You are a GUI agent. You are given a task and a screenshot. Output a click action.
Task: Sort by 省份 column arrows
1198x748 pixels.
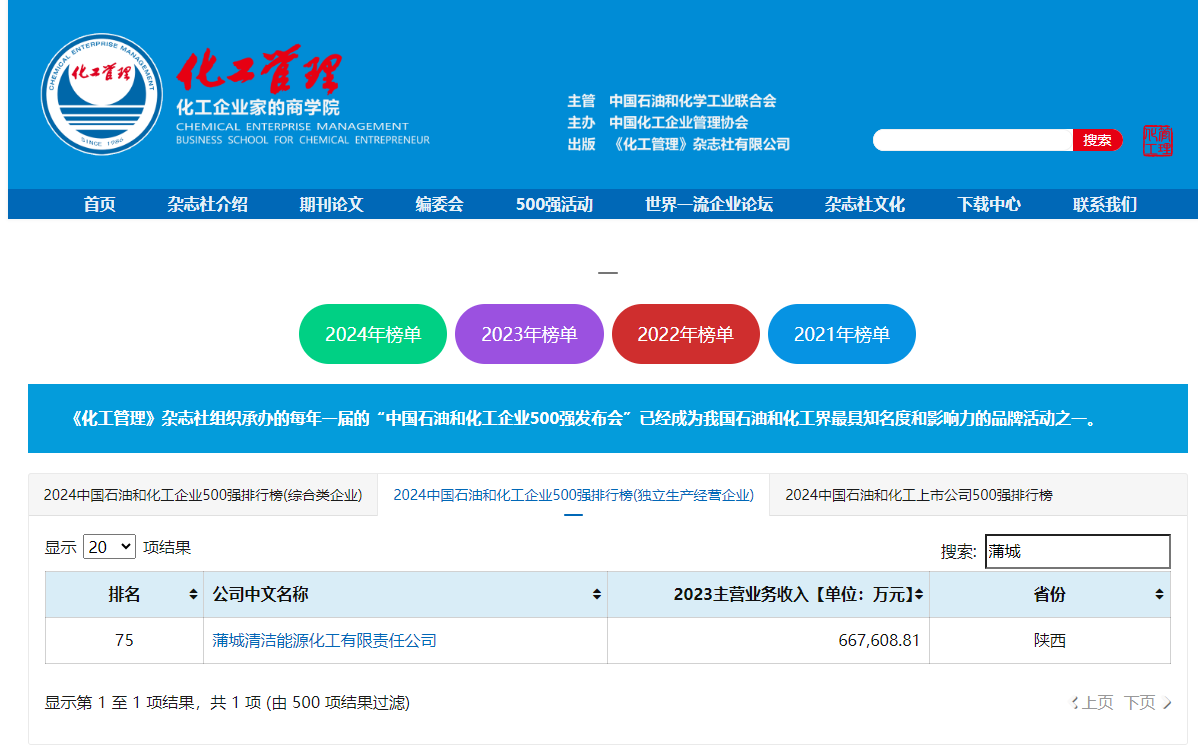click(x=1159, y=594)
